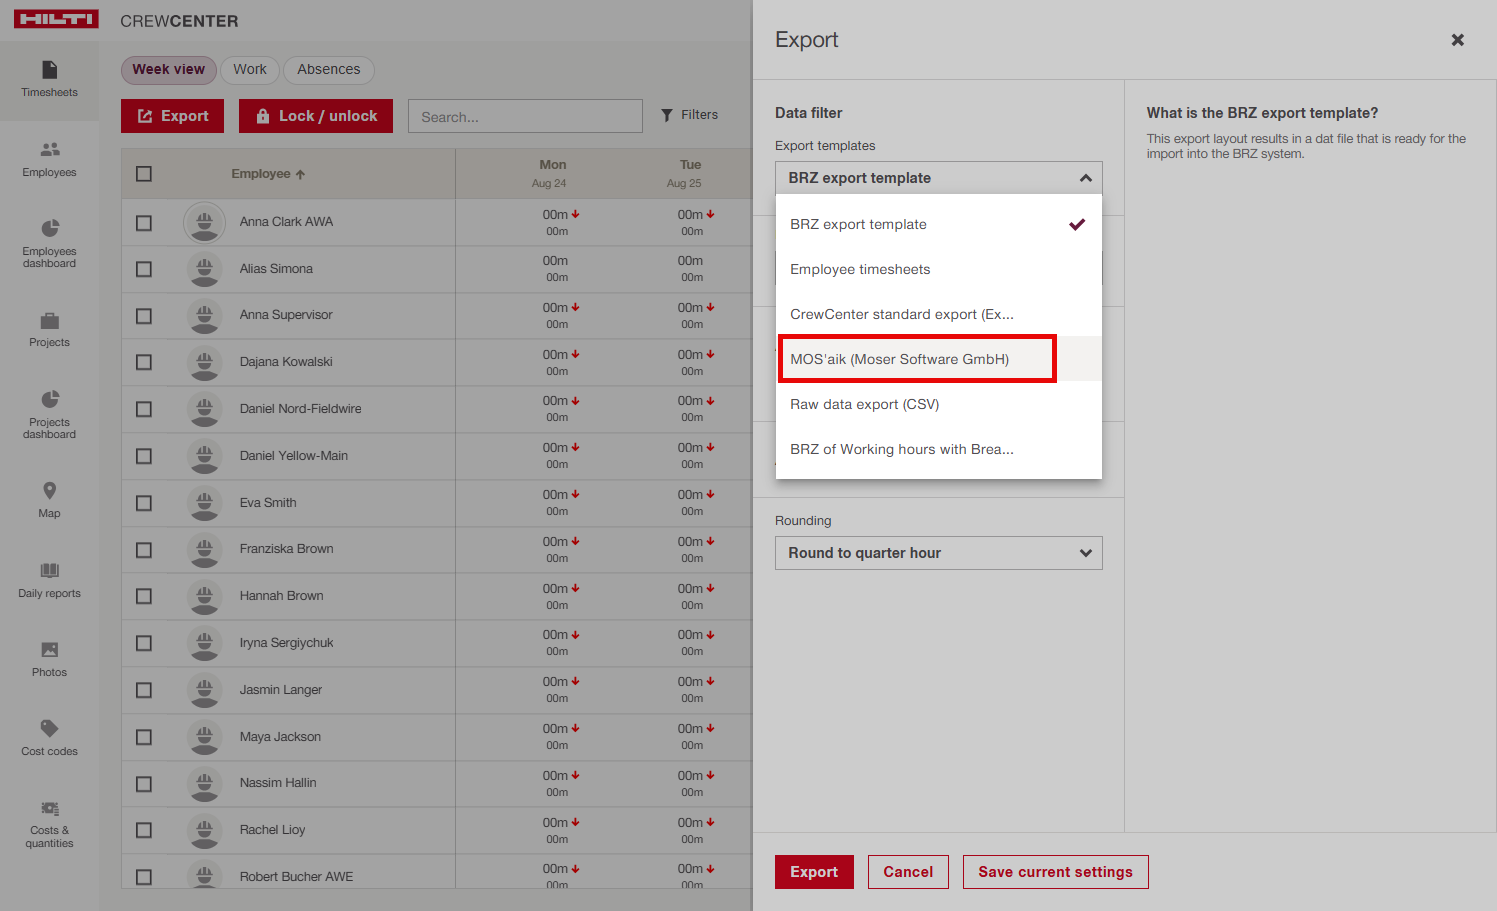The width and height of the screenshot is (1497, 911).
Task: Open the Filters control
Action: [x=689, y=115]
